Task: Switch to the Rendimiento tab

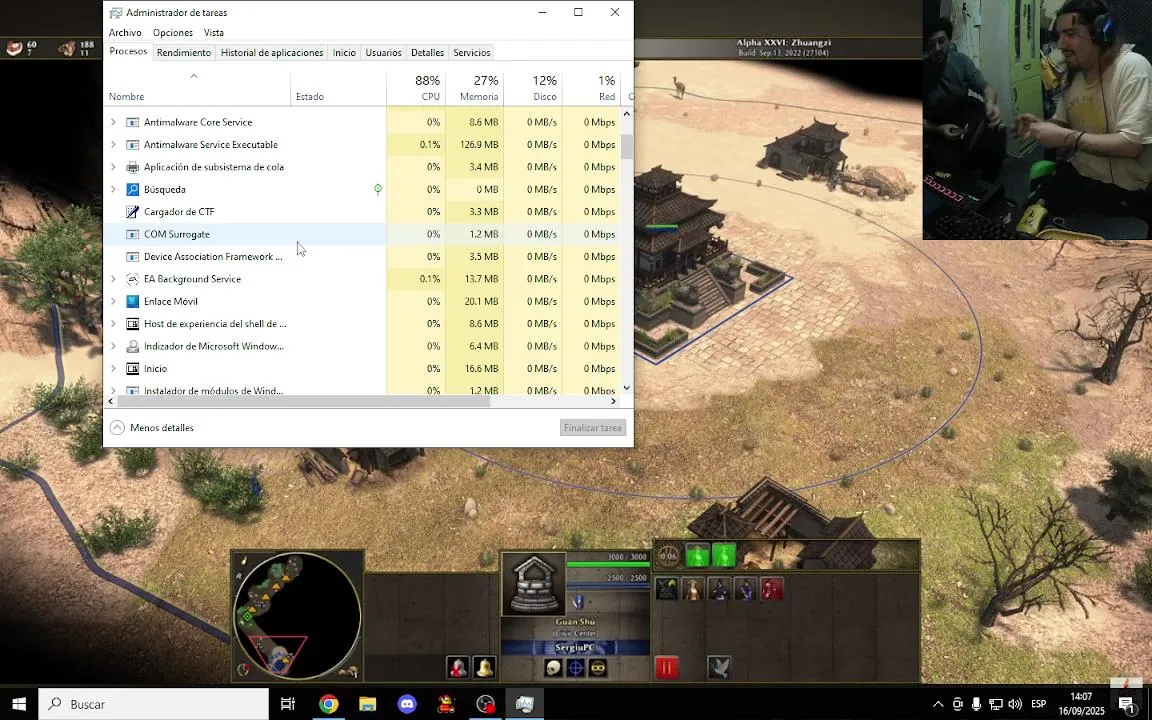Action: coord(184,52)
